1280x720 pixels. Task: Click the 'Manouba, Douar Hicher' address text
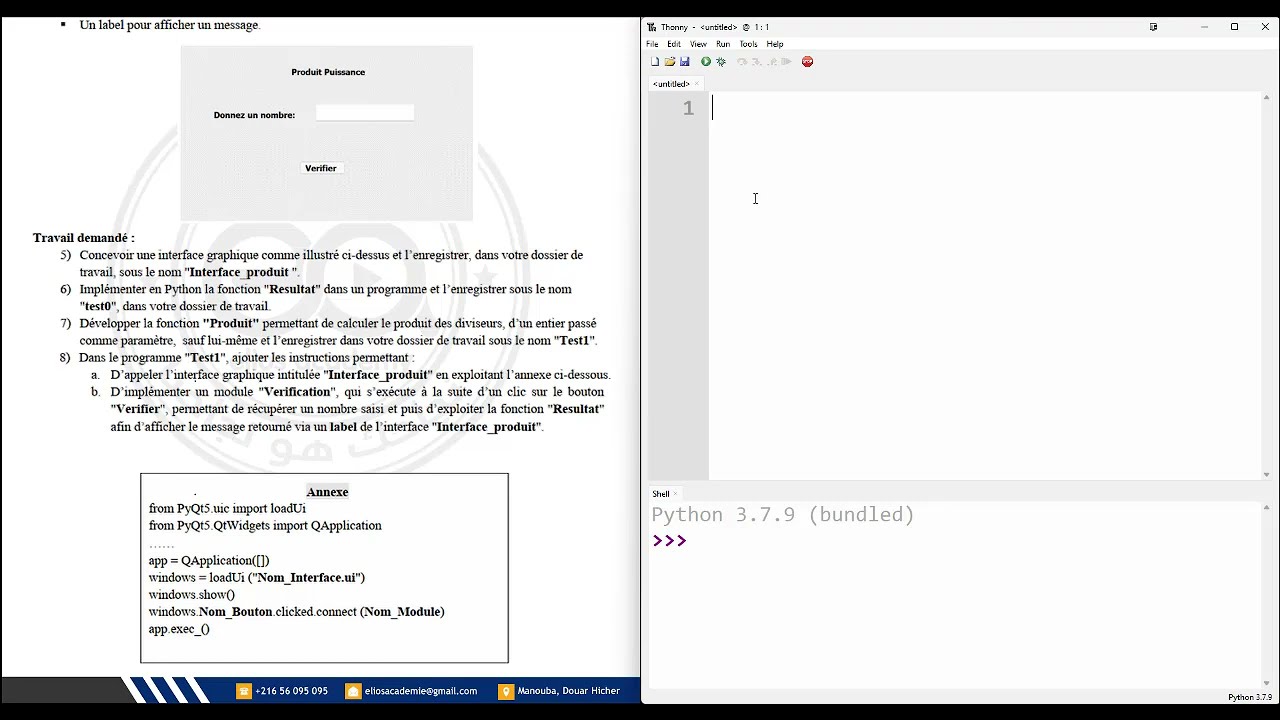[x=569, y=691]
